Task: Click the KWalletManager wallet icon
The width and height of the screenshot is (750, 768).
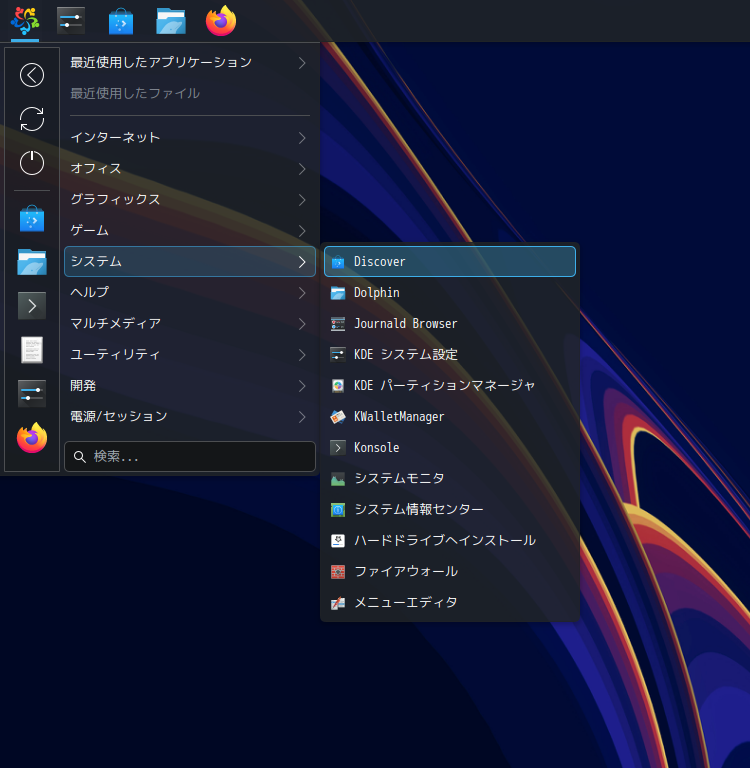Action: pyautogui.click(x=338, y=417)
